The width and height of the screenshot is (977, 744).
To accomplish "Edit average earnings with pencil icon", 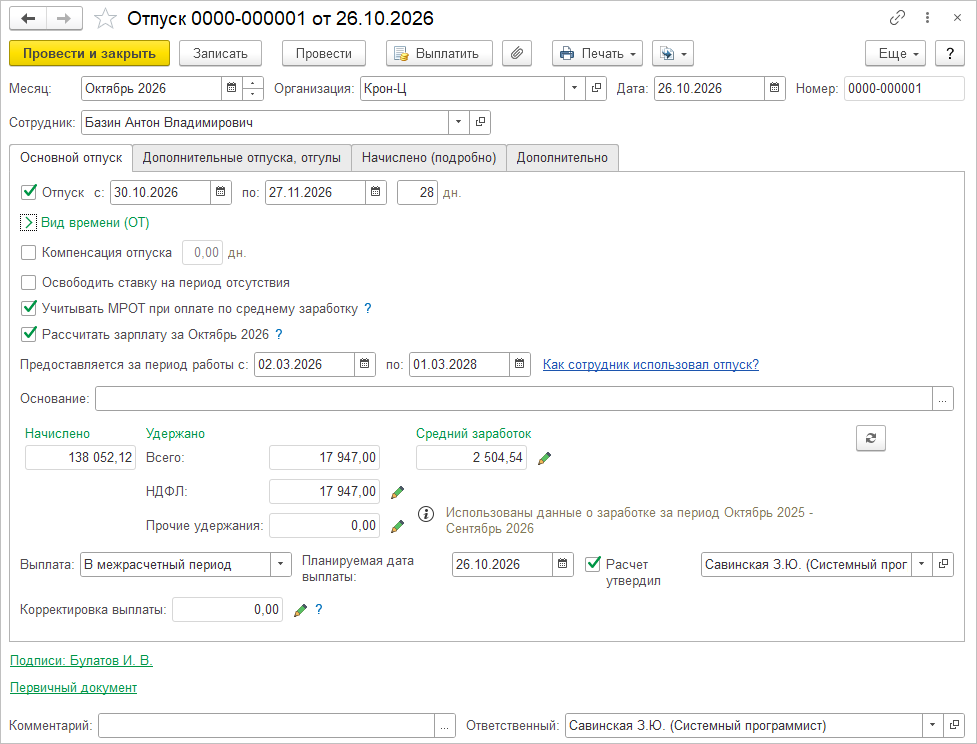I will point(545,459).
